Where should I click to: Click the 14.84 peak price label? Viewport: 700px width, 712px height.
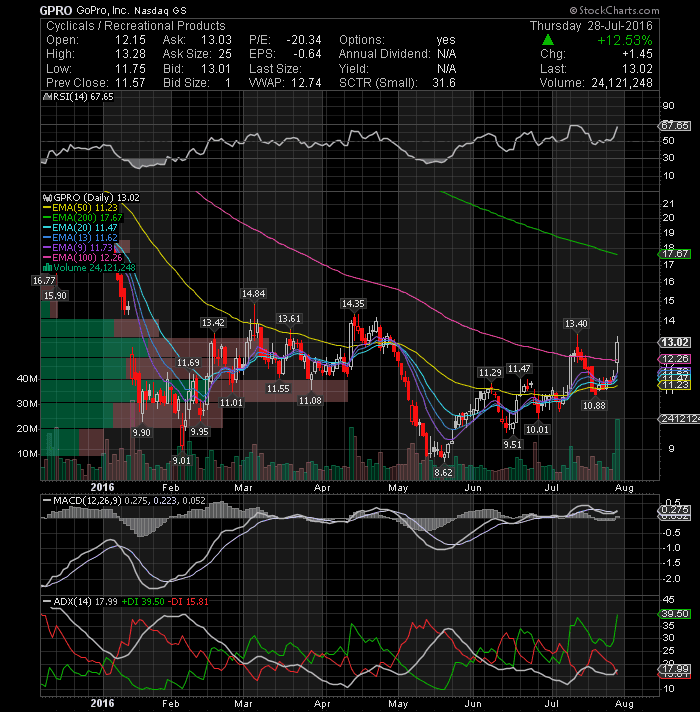(x=253, y=294)
